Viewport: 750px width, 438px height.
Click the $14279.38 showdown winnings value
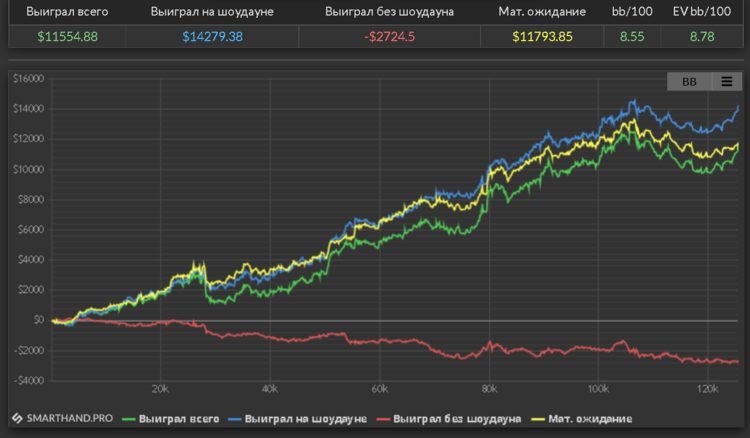[x=211, y=36]
